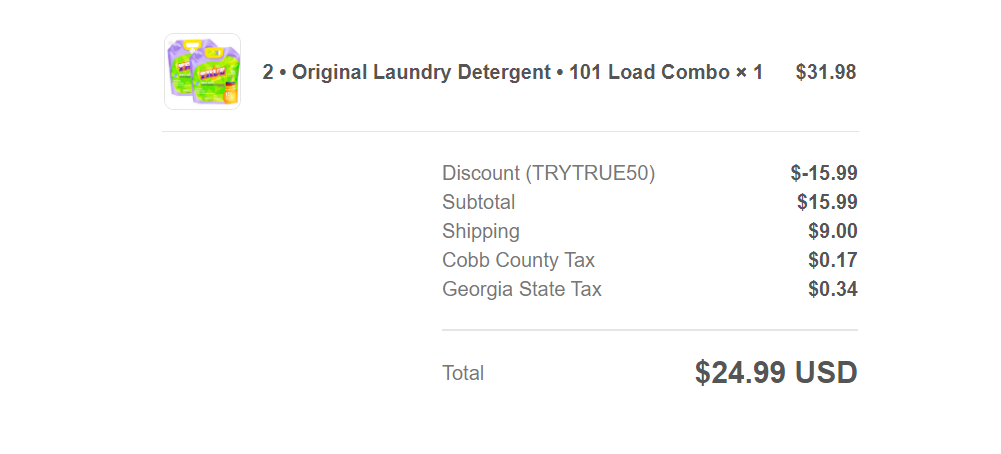Select the $24.99 total figure
This screenshot has width=1001, height=454.
point(741,372)
